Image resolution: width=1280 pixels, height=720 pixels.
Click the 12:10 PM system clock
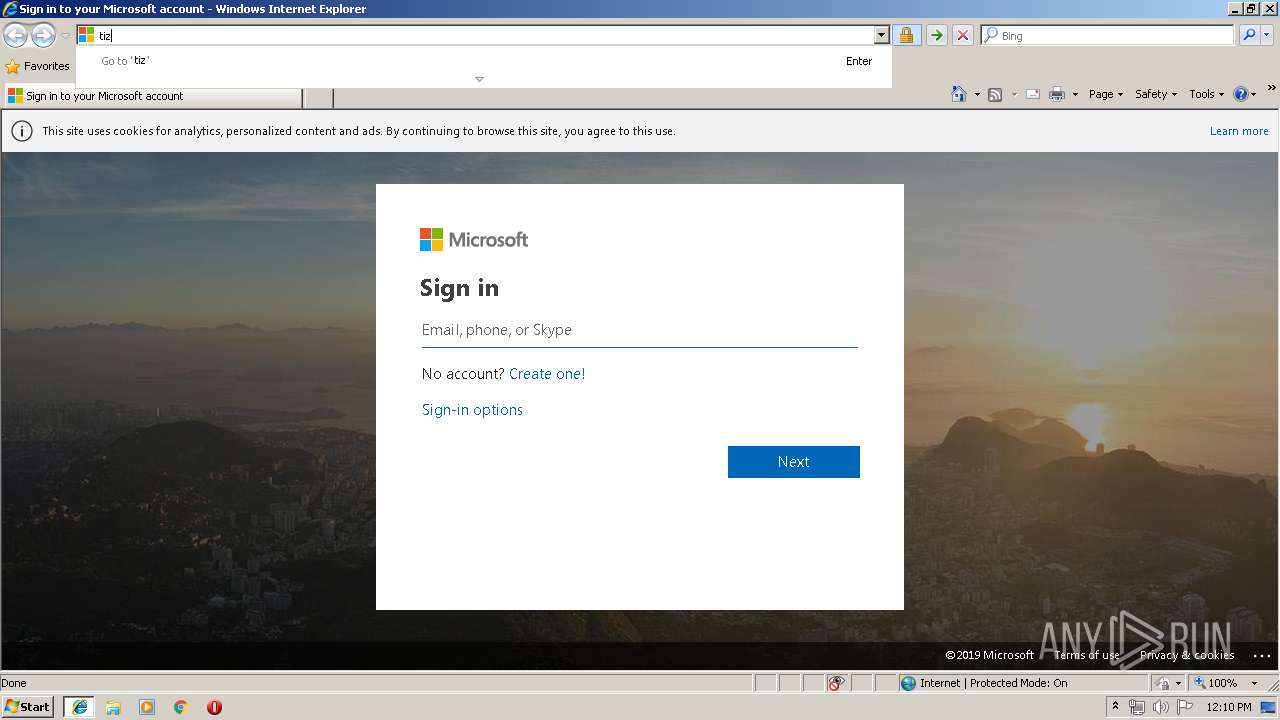click(1229, 707)
